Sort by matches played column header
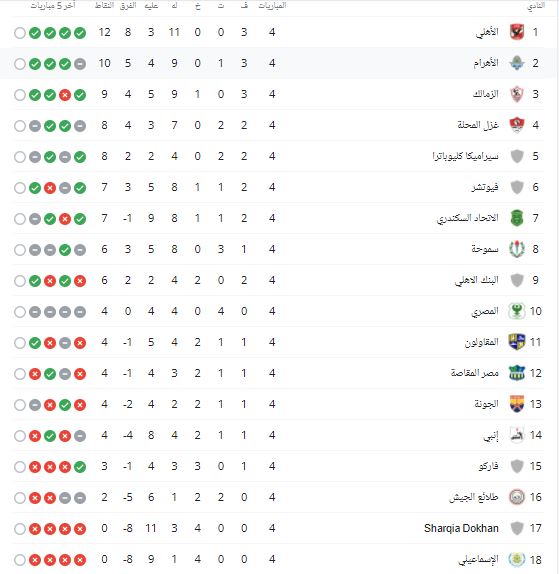 (x=272, y=5)
